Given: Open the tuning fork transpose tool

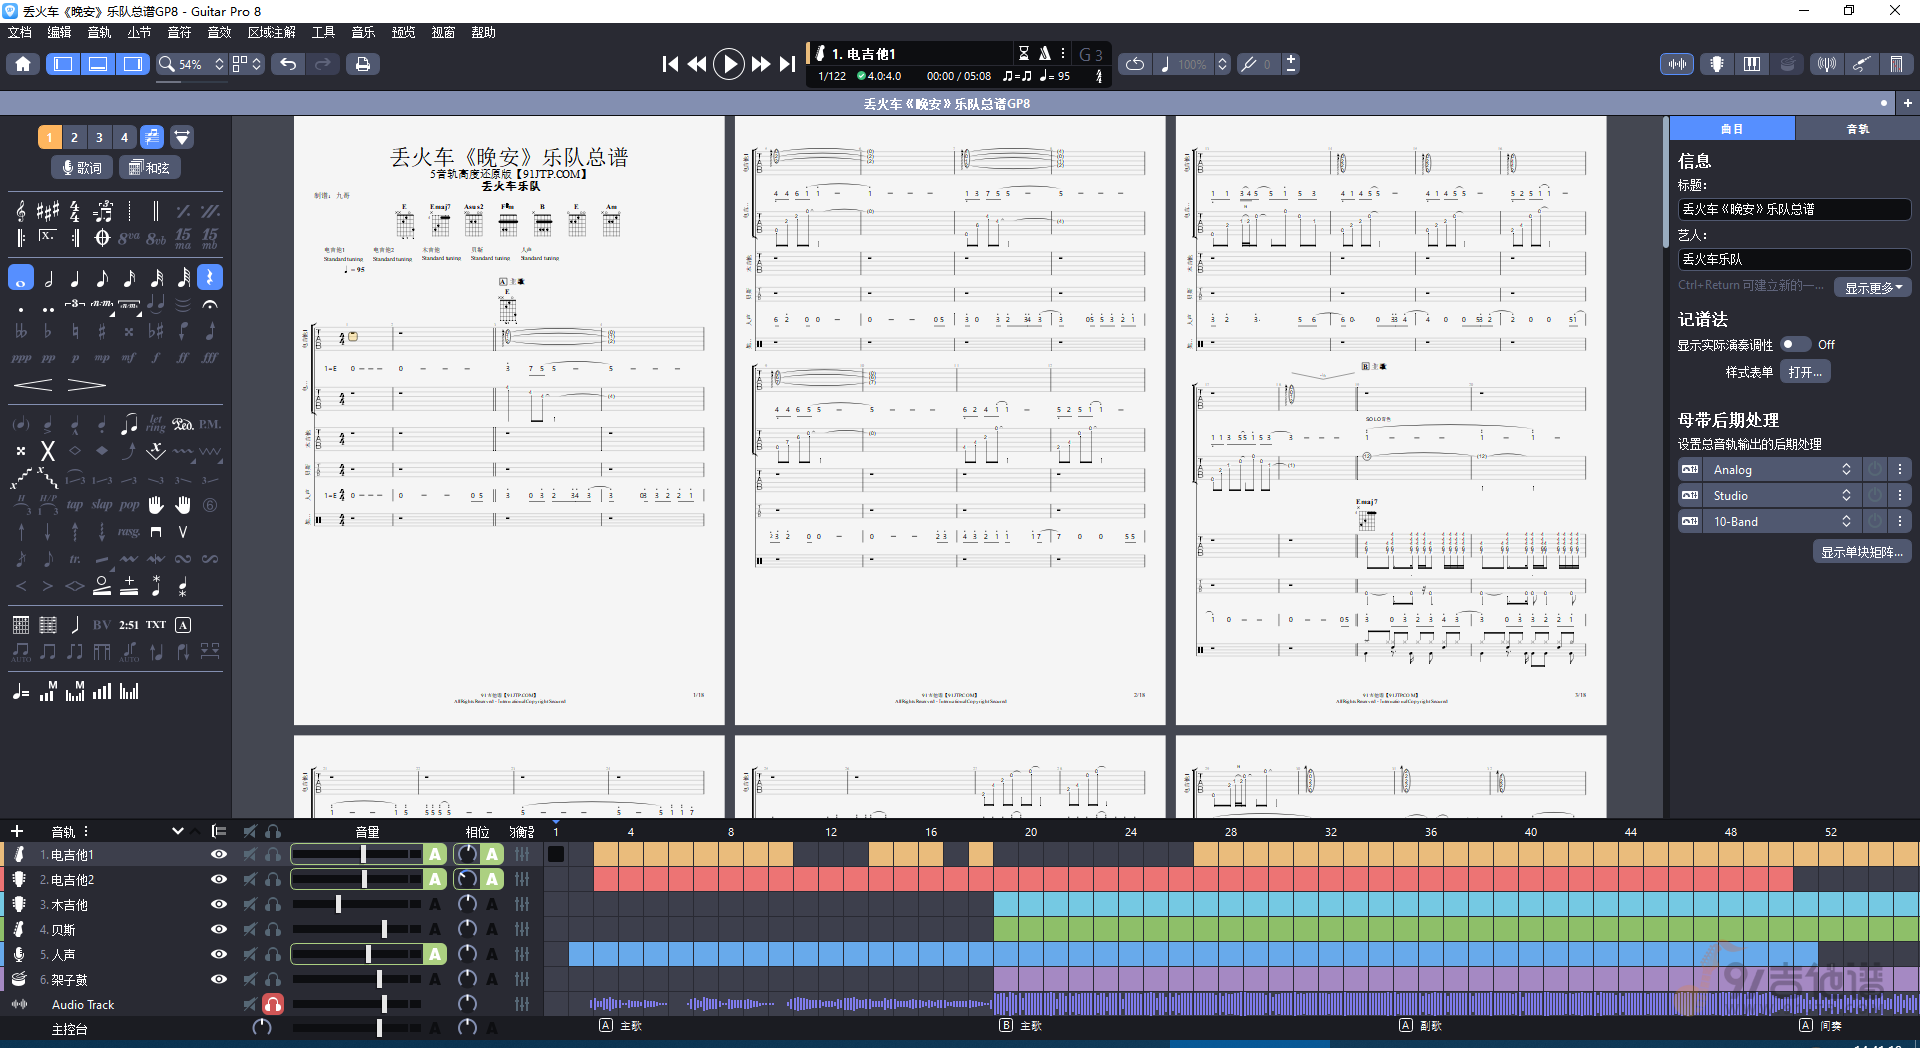Looking at the screenshot, I should pos(1249,64).
